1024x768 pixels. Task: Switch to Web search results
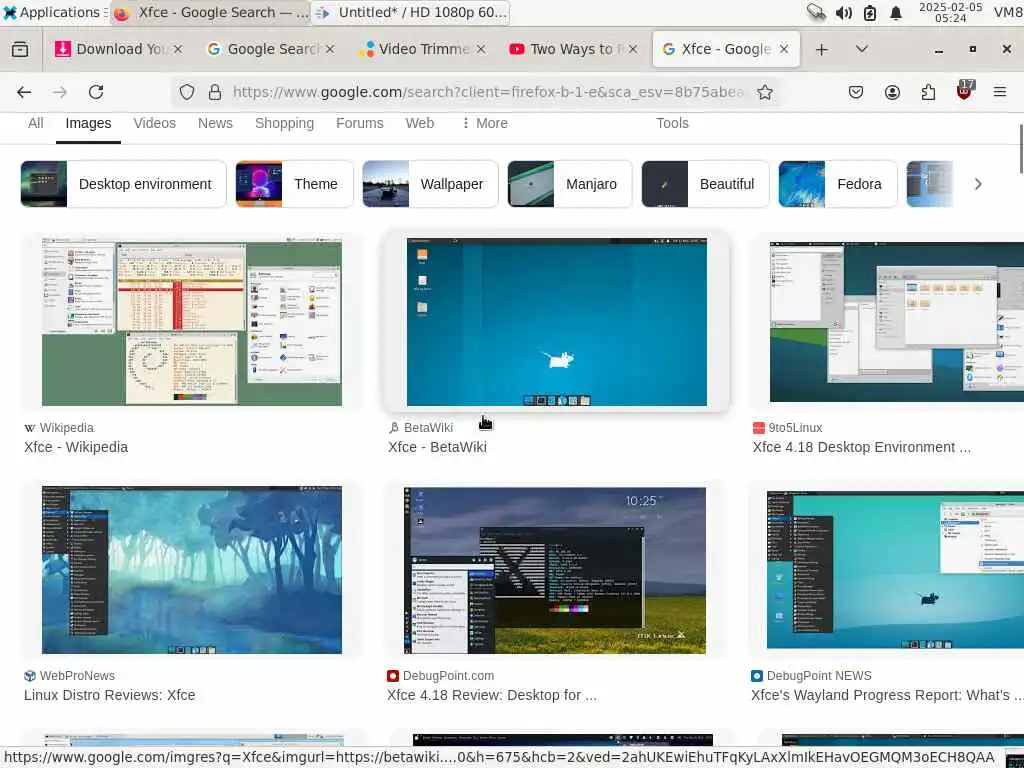coord(419,123)
